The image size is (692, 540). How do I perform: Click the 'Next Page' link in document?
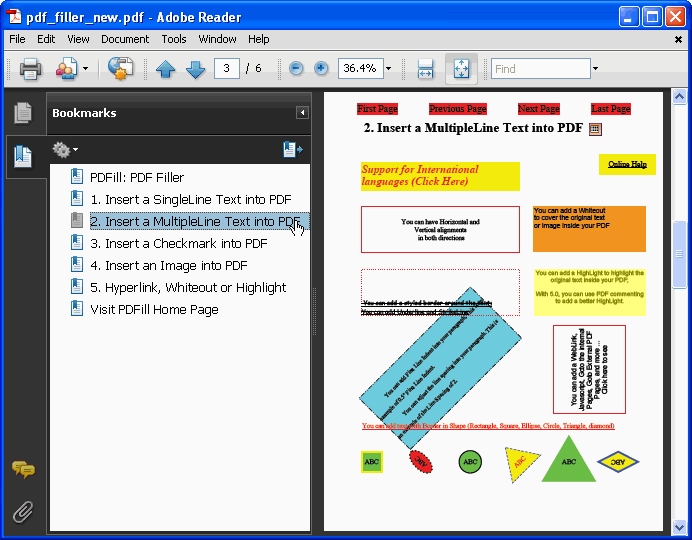point(538,109)
